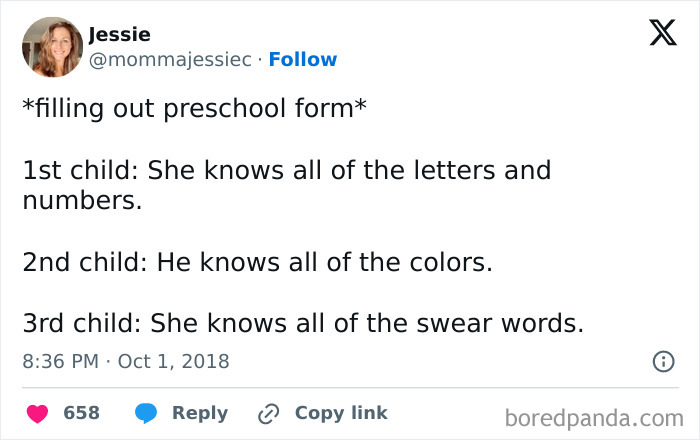Click the display name Jessie
This screenshot has width=700, height=440.
coord(119,35)
